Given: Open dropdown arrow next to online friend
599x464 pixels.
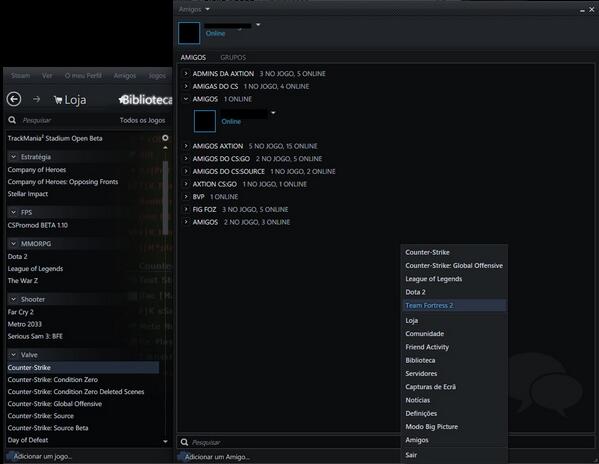Looking at the screenshot, I should tap(273, 113).
